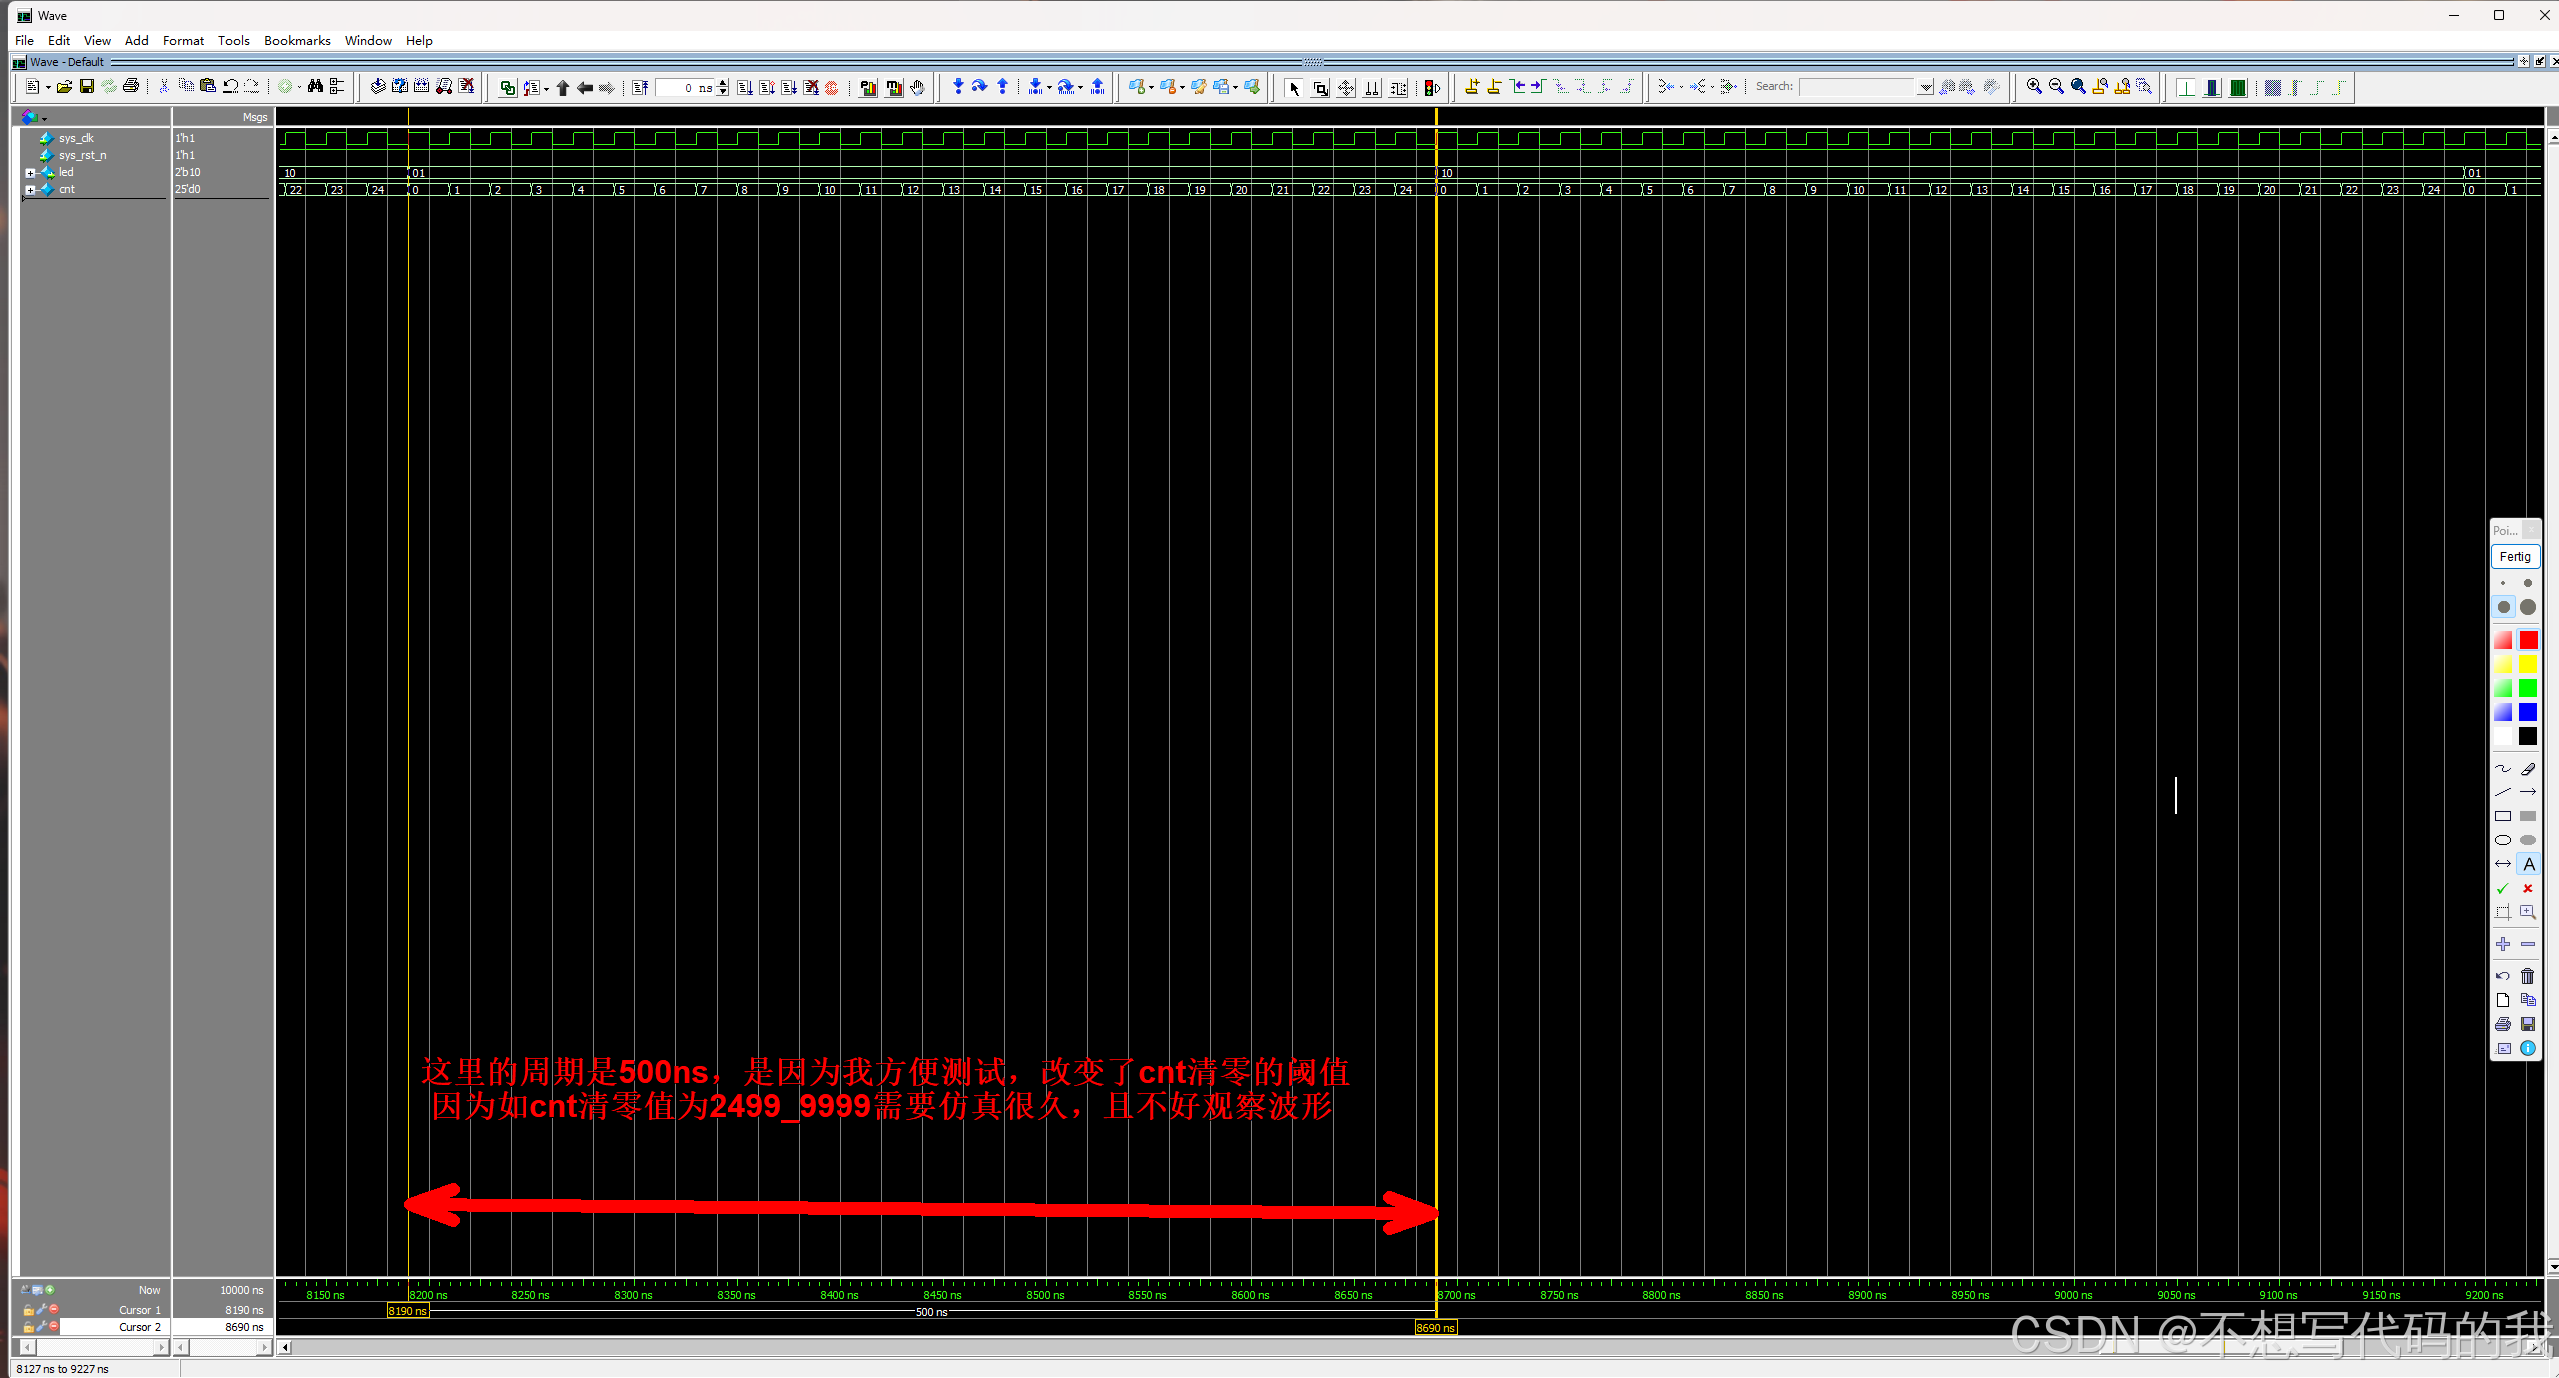Open the View menu
The height and width of the screenshot is (1378, 2559).
click(97, 40)
